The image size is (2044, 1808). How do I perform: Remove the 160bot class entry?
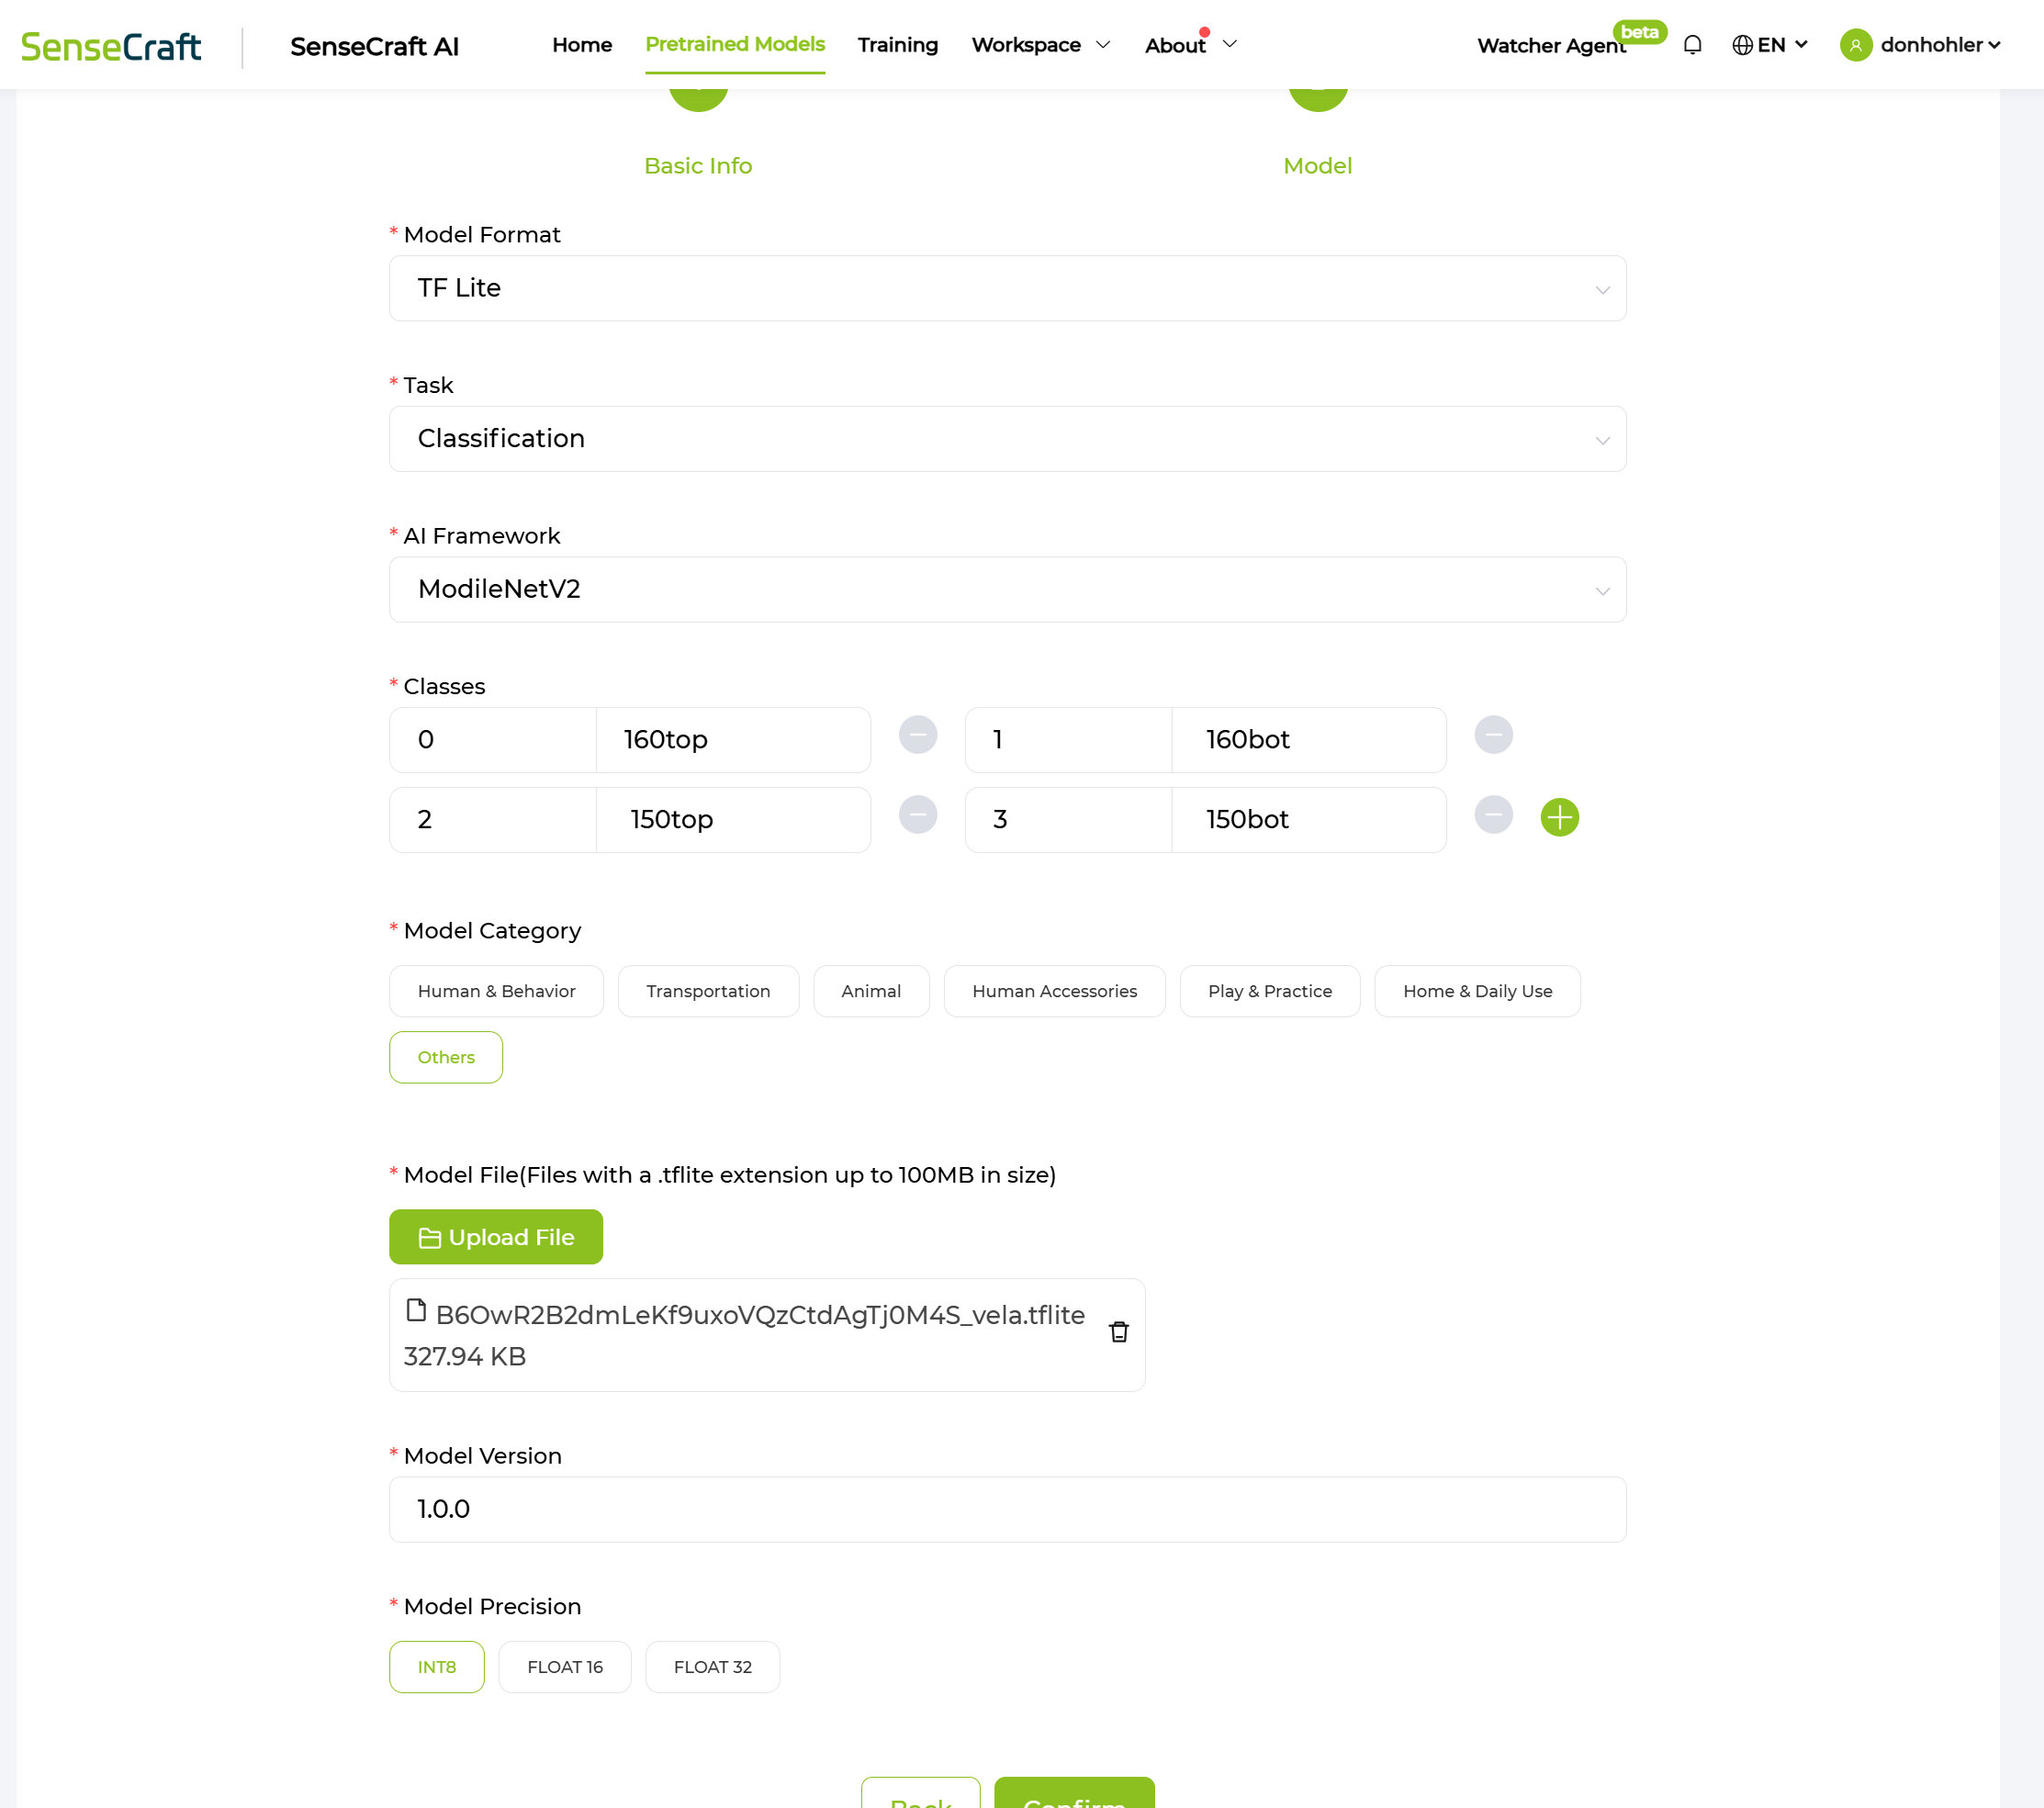tap(1493, 735)
